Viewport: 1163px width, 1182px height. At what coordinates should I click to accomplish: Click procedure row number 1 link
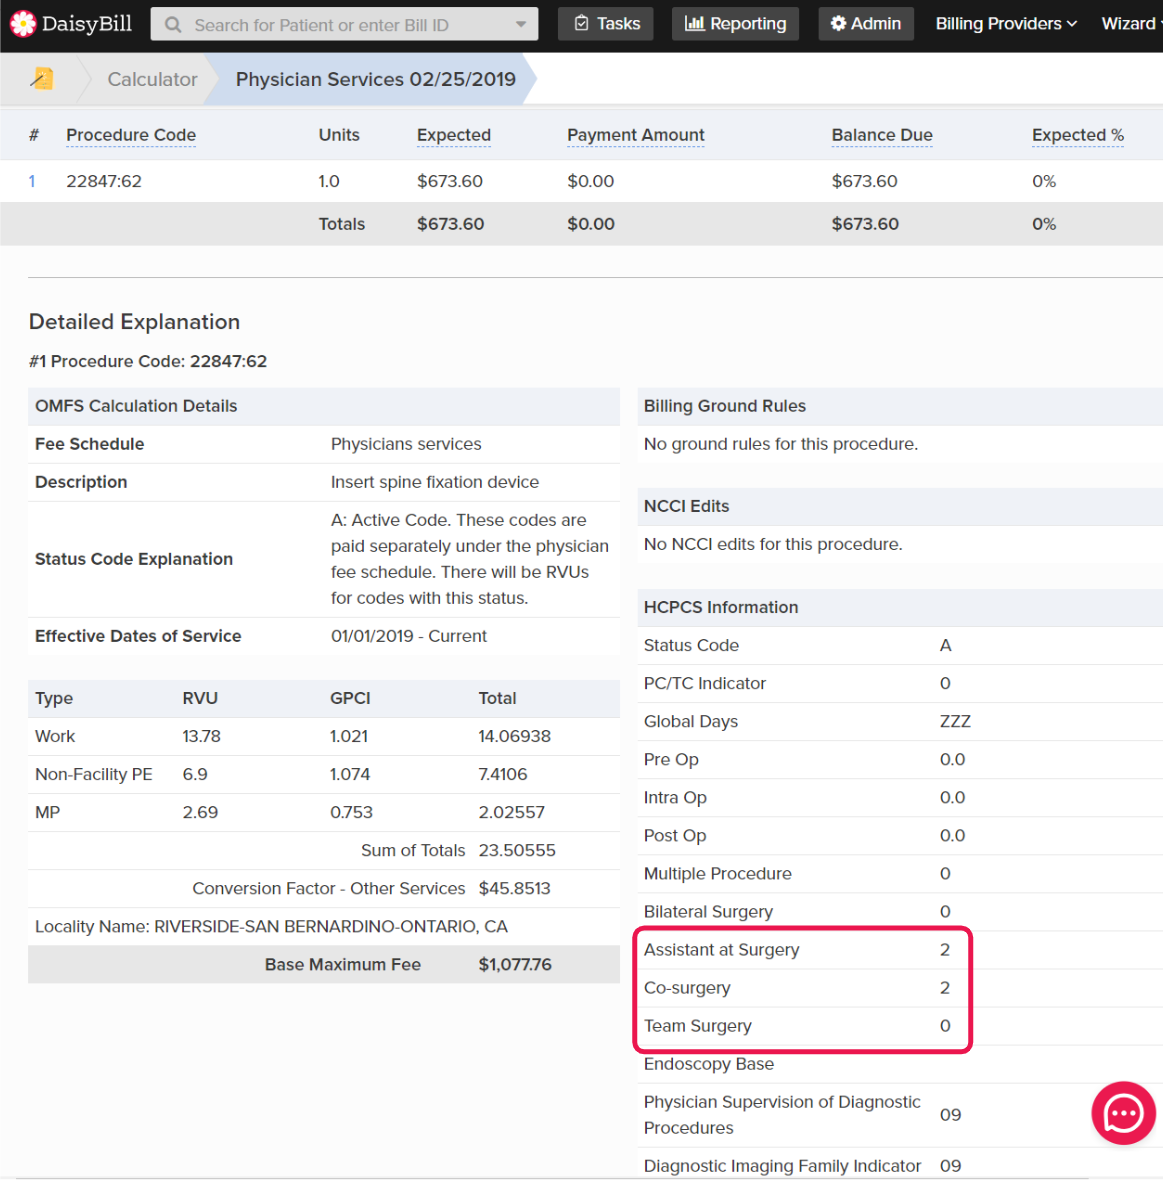(32, 181)
